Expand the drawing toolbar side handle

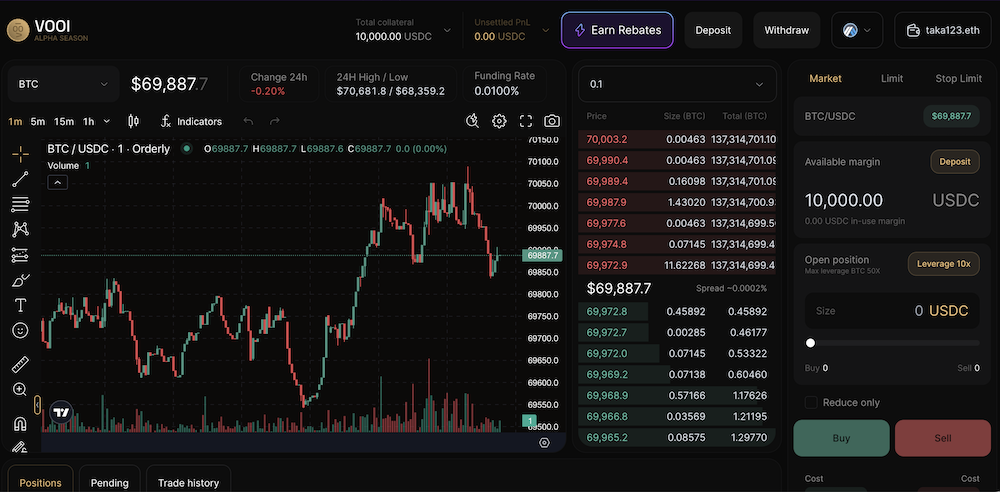37,405
